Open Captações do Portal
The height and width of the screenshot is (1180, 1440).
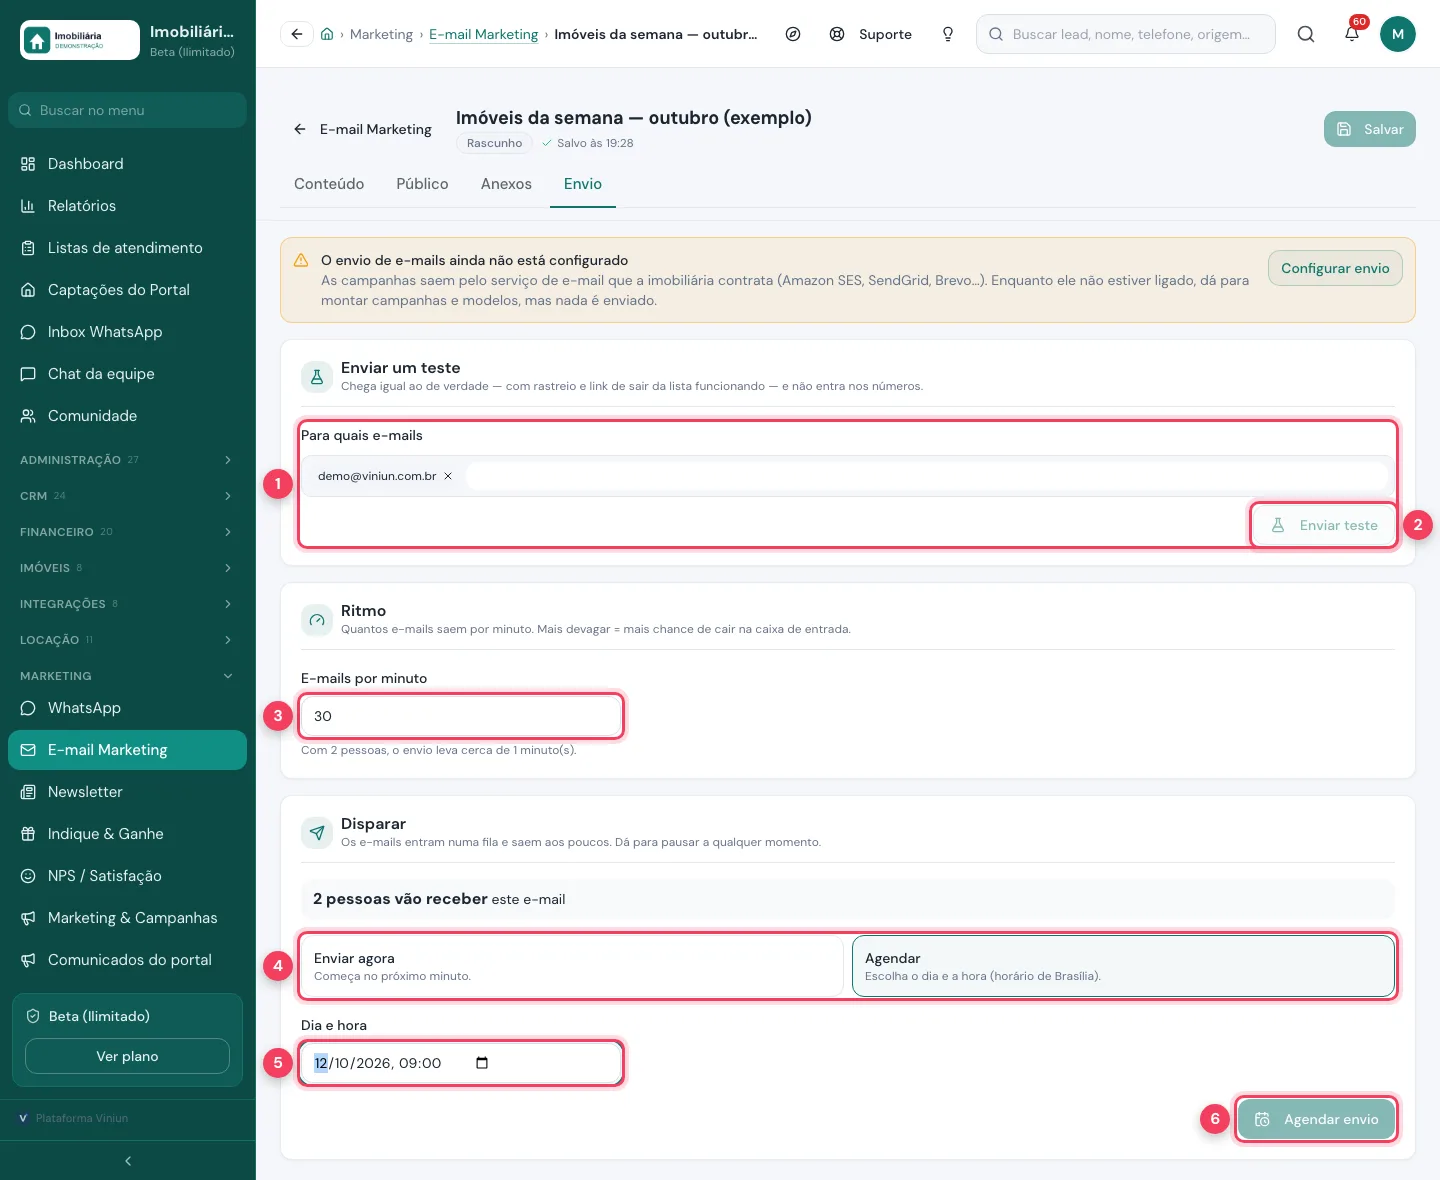pyautogui.click(x=127, y=290)
